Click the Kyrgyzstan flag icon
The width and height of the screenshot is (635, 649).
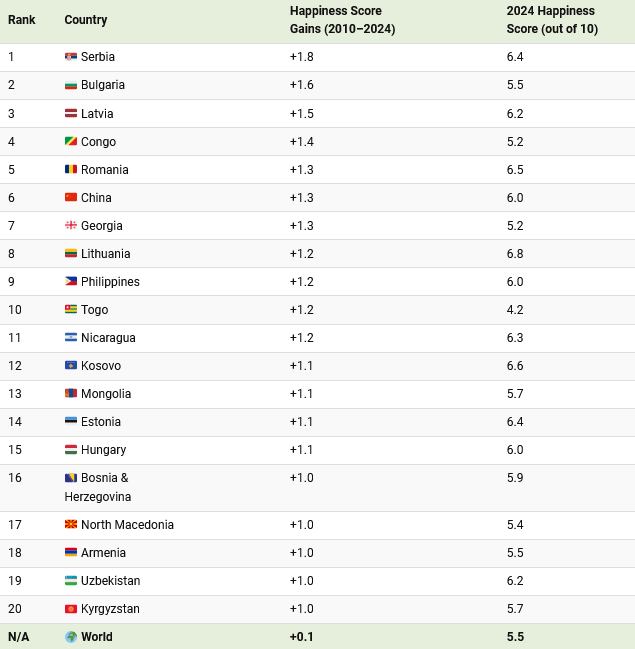click(x=71, y=609)
